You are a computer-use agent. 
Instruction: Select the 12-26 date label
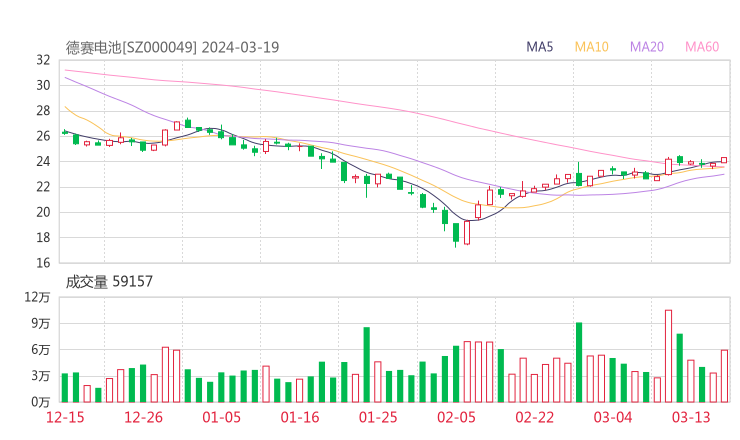pos(143,417)
